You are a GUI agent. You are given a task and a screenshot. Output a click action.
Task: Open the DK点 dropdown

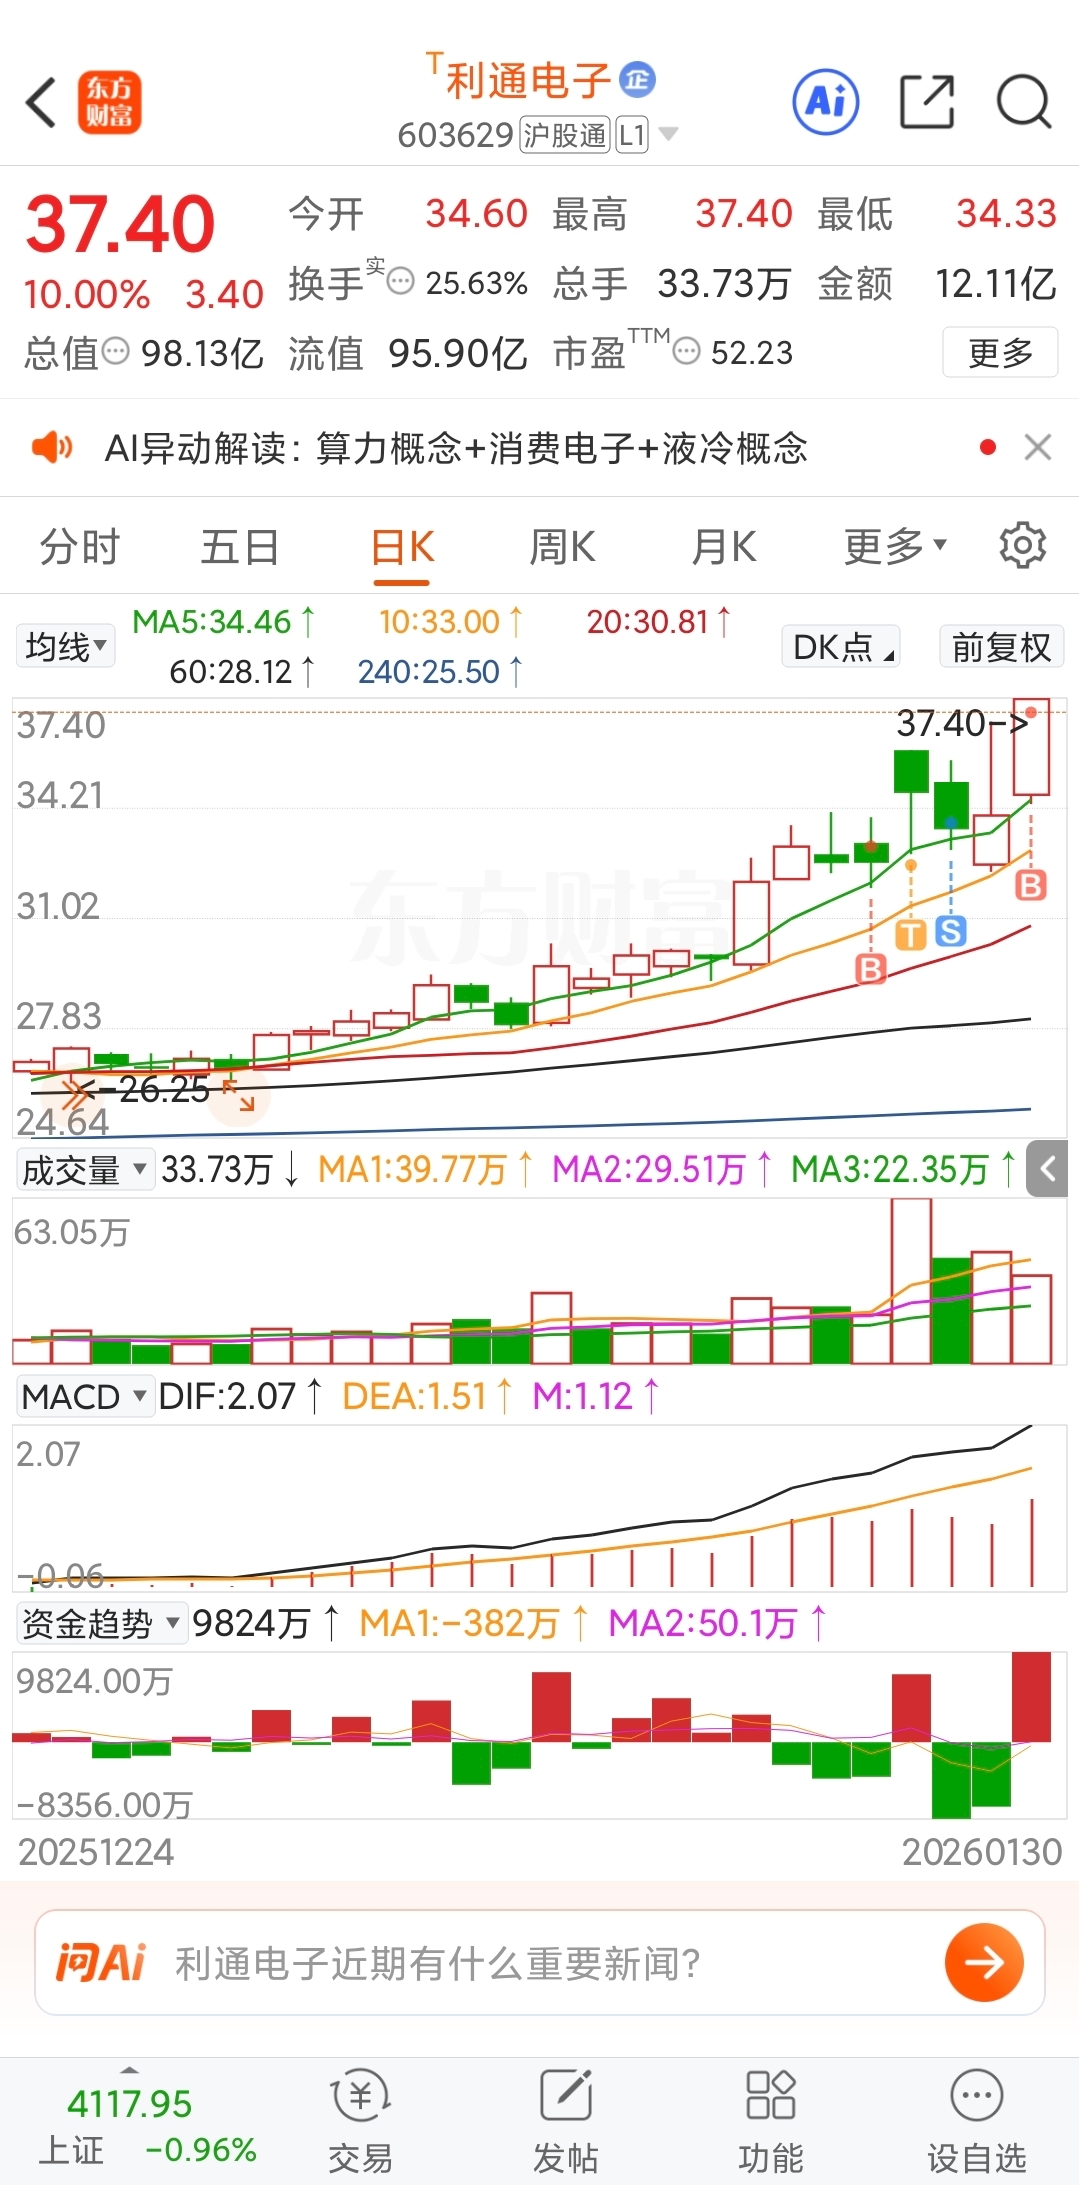(841, 647)
